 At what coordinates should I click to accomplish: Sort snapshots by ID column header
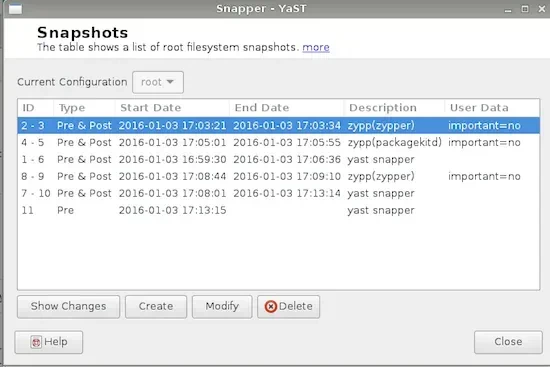[35, 108]
